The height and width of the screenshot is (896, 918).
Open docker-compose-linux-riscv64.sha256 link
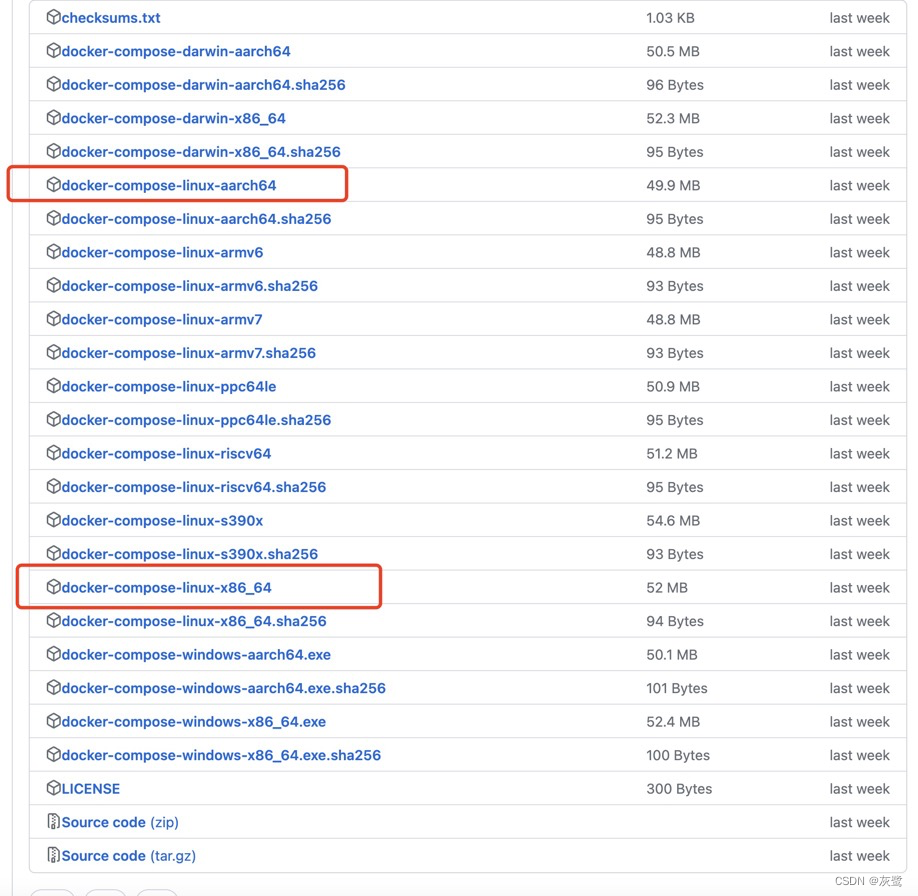coord(194,487)
